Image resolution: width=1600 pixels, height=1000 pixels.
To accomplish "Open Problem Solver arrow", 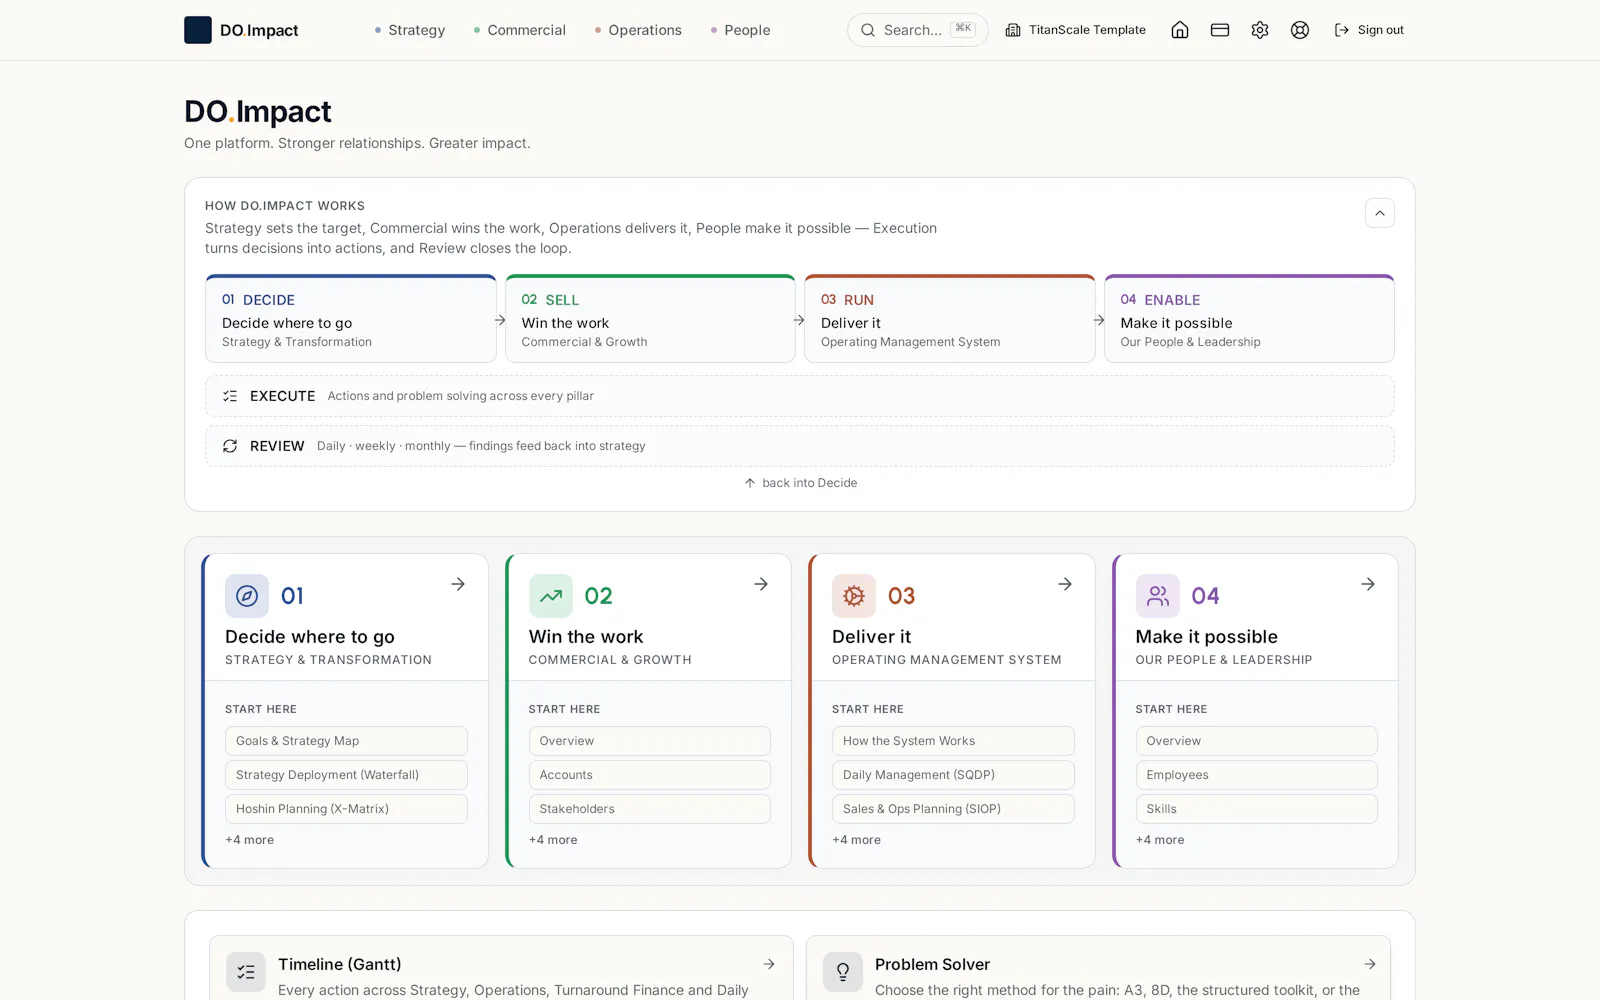I will tap(1370, 964).
